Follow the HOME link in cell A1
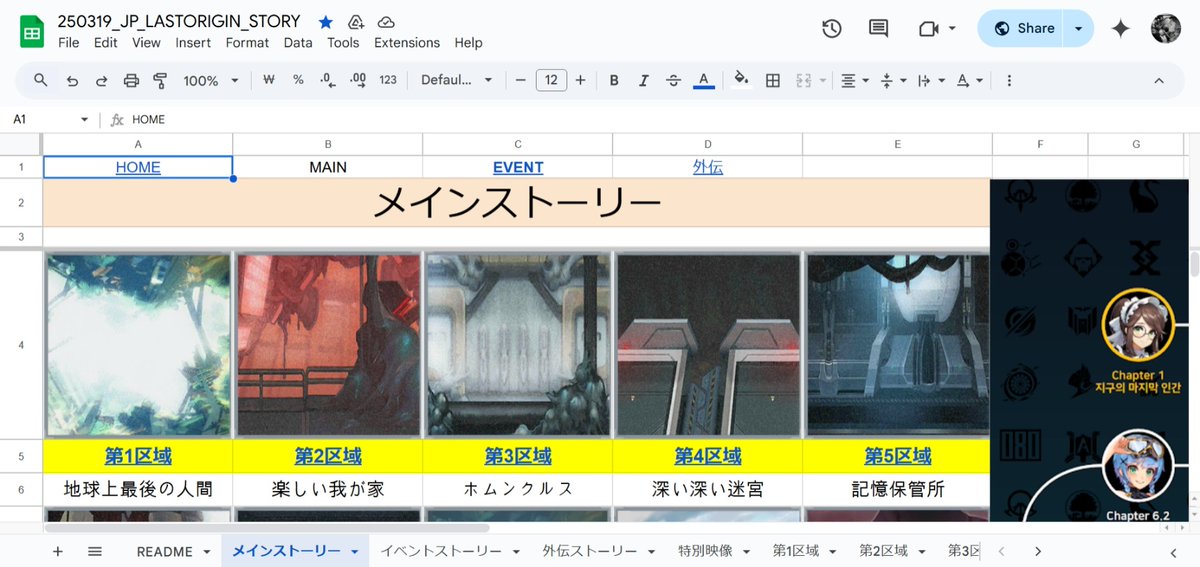The width and height of the screenshot is (1200, 567). (x=138, y=167)
